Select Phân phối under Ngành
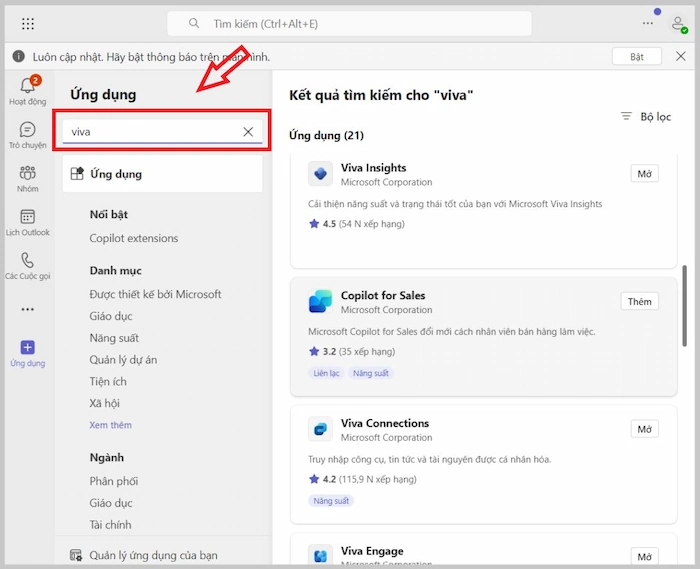This screenshot has width=700, height=569. coord(114,481)
